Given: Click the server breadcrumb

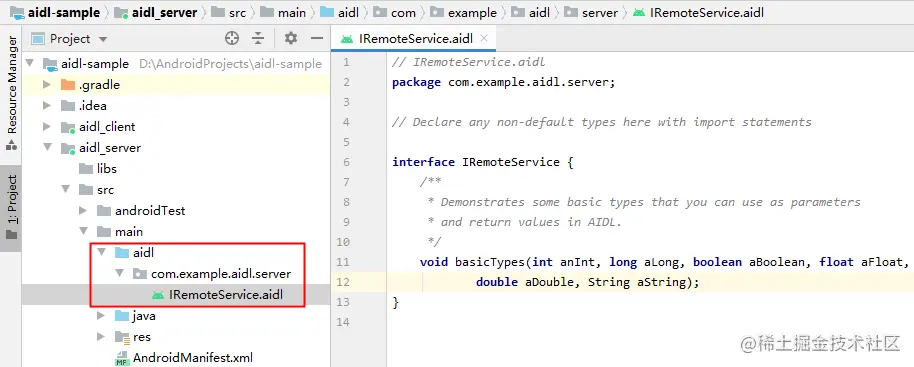Looking at the screenshot, I should [x=600, y=12].
